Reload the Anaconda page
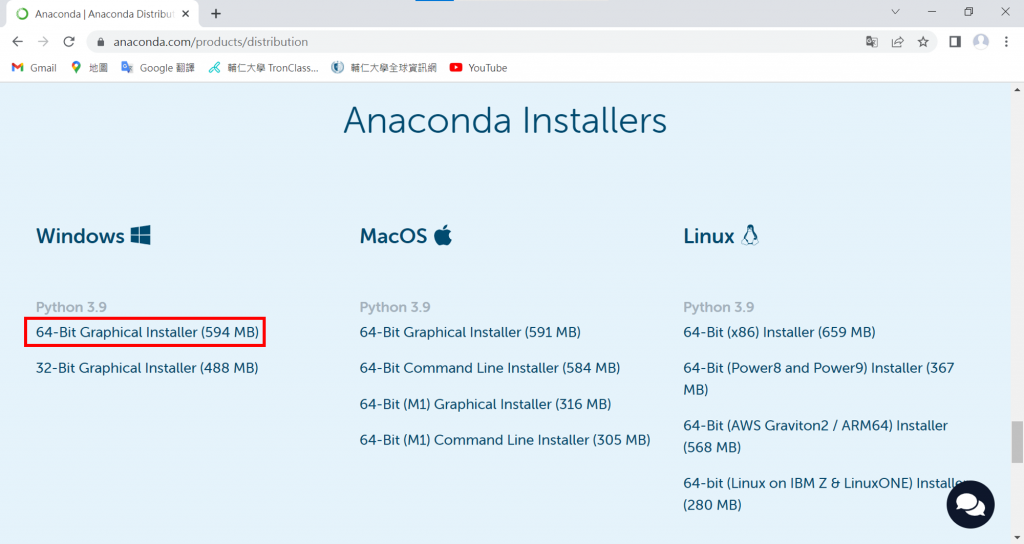Viewport: 1024px width, 544px height. coord(69,42)
